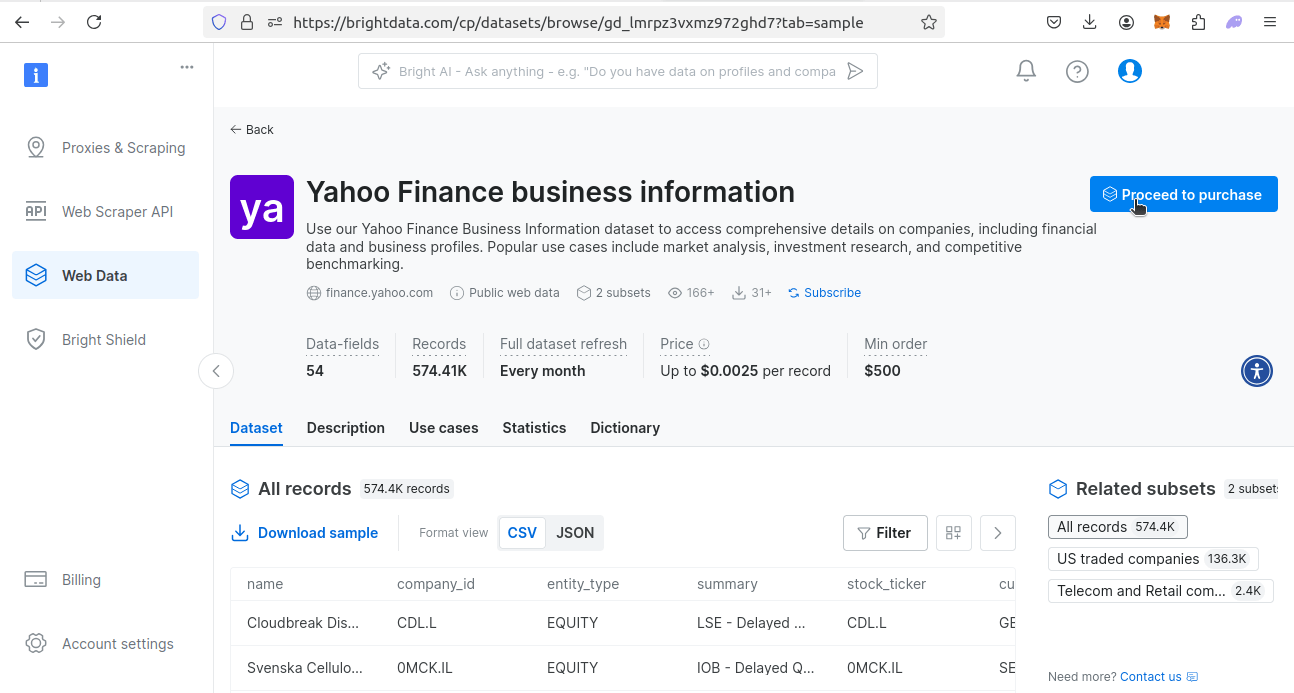Open the user account avatar icon
The image size is (1294, 693).
coord(1130,71)
